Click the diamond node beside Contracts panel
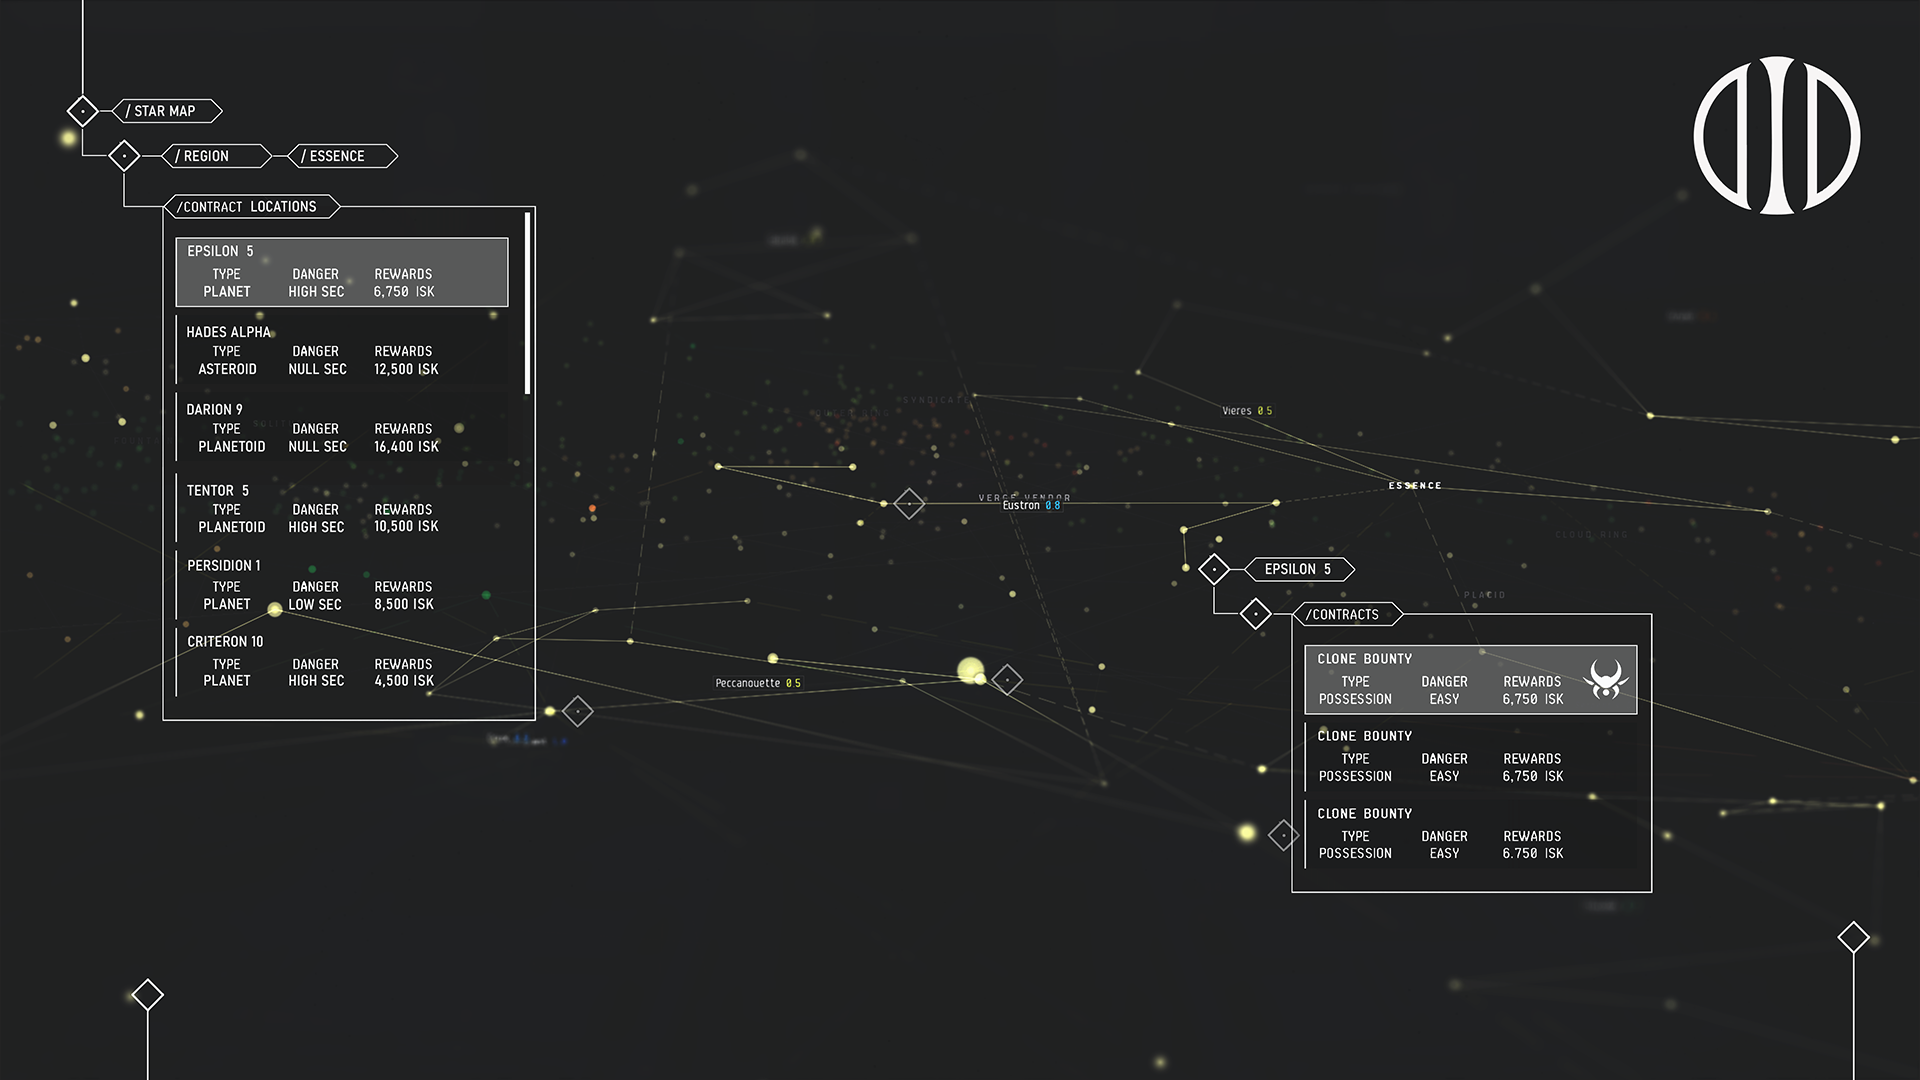 click(x=1255, y=614)
